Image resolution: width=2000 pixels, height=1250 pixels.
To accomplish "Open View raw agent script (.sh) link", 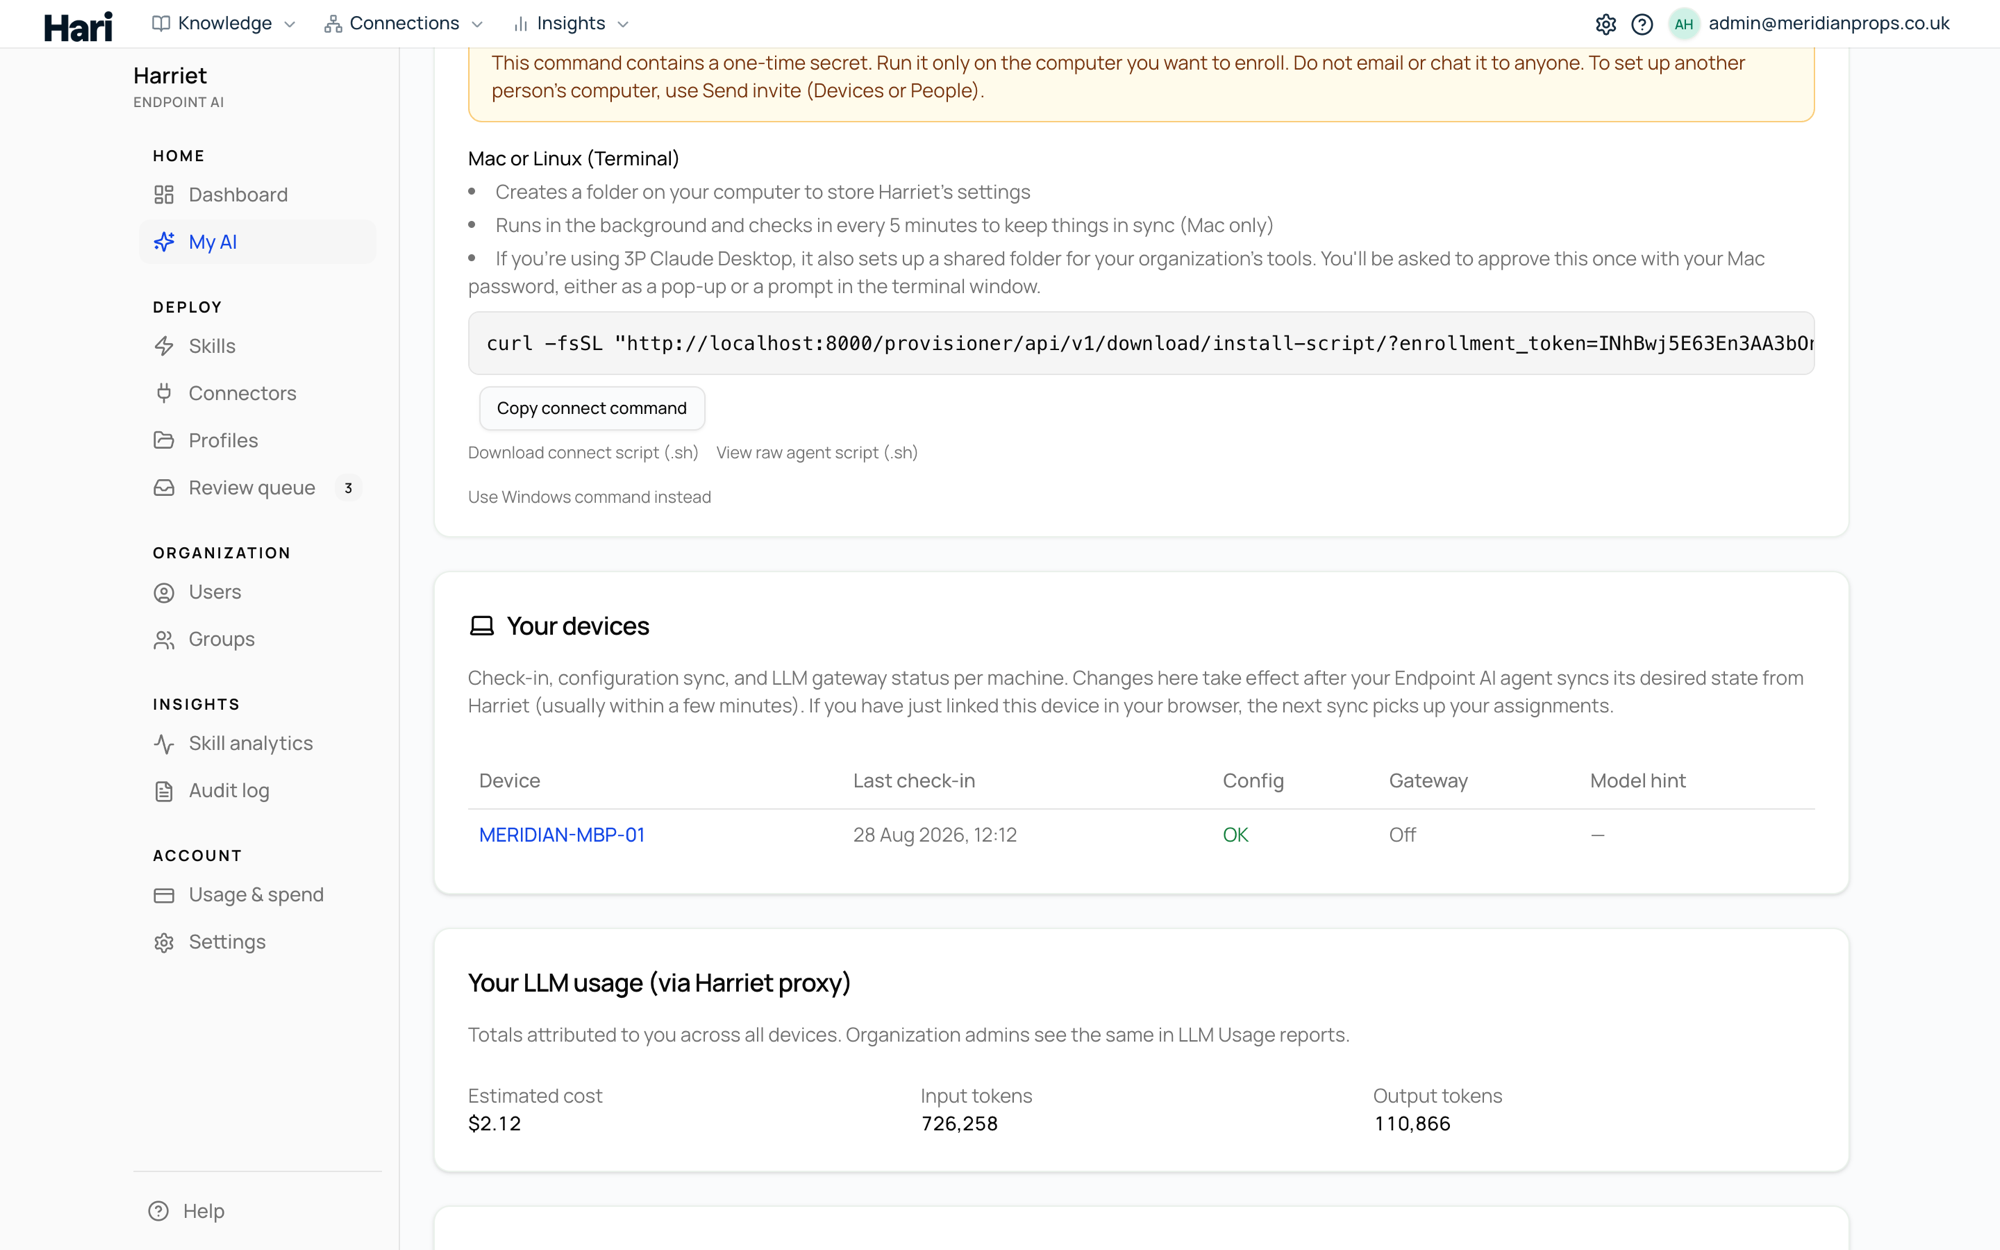I will click(x=817, y=453).
